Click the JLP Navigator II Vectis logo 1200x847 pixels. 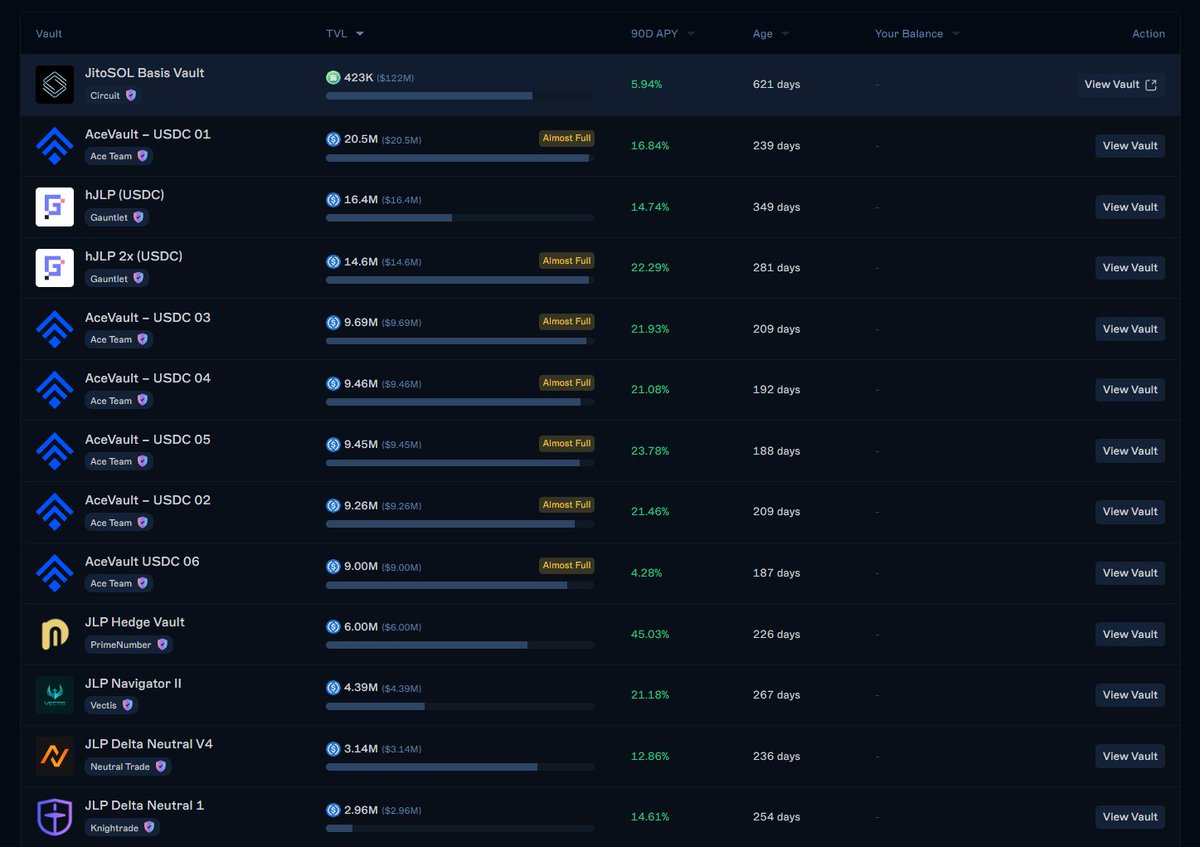[x=55, y=695]
